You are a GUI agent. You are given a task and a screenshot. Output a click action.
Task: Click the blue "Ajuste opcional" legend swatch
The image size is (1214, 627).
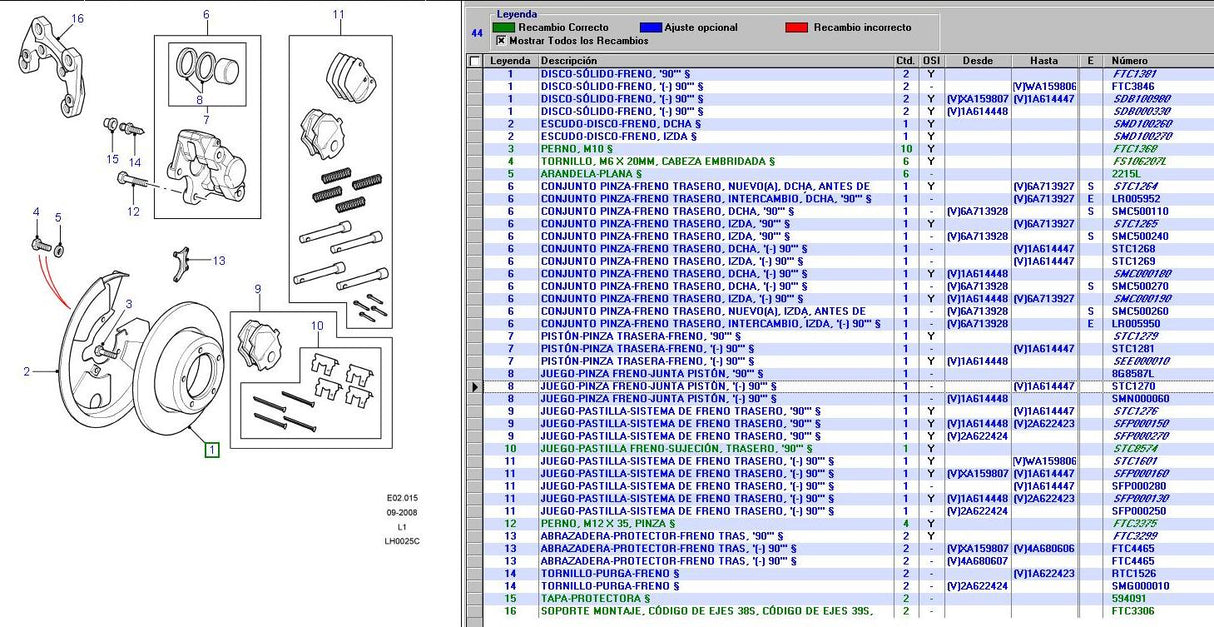coord(653,28)
